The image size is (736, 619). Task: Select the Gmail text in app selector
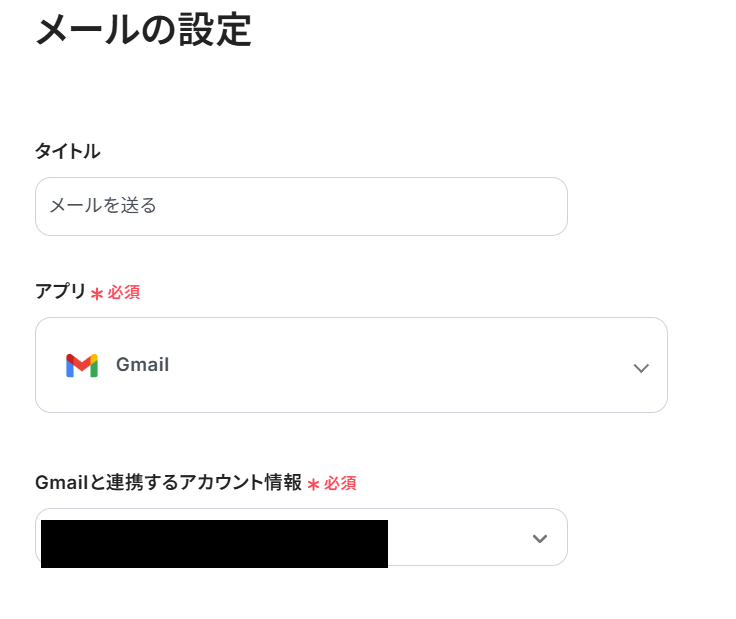(x=142, y=365)
